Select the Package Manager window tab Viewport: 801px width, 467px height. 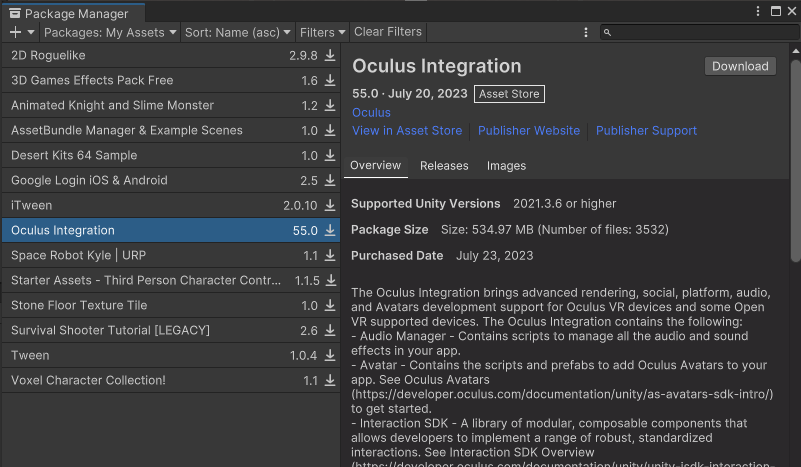[x=73, y=13]
